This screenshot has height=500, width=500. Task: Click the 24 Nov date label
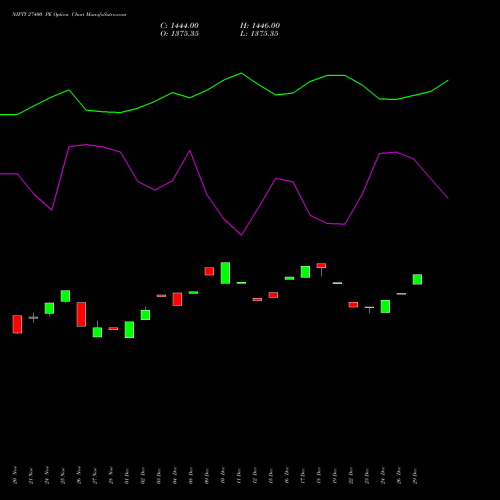(x=47, y=475)
